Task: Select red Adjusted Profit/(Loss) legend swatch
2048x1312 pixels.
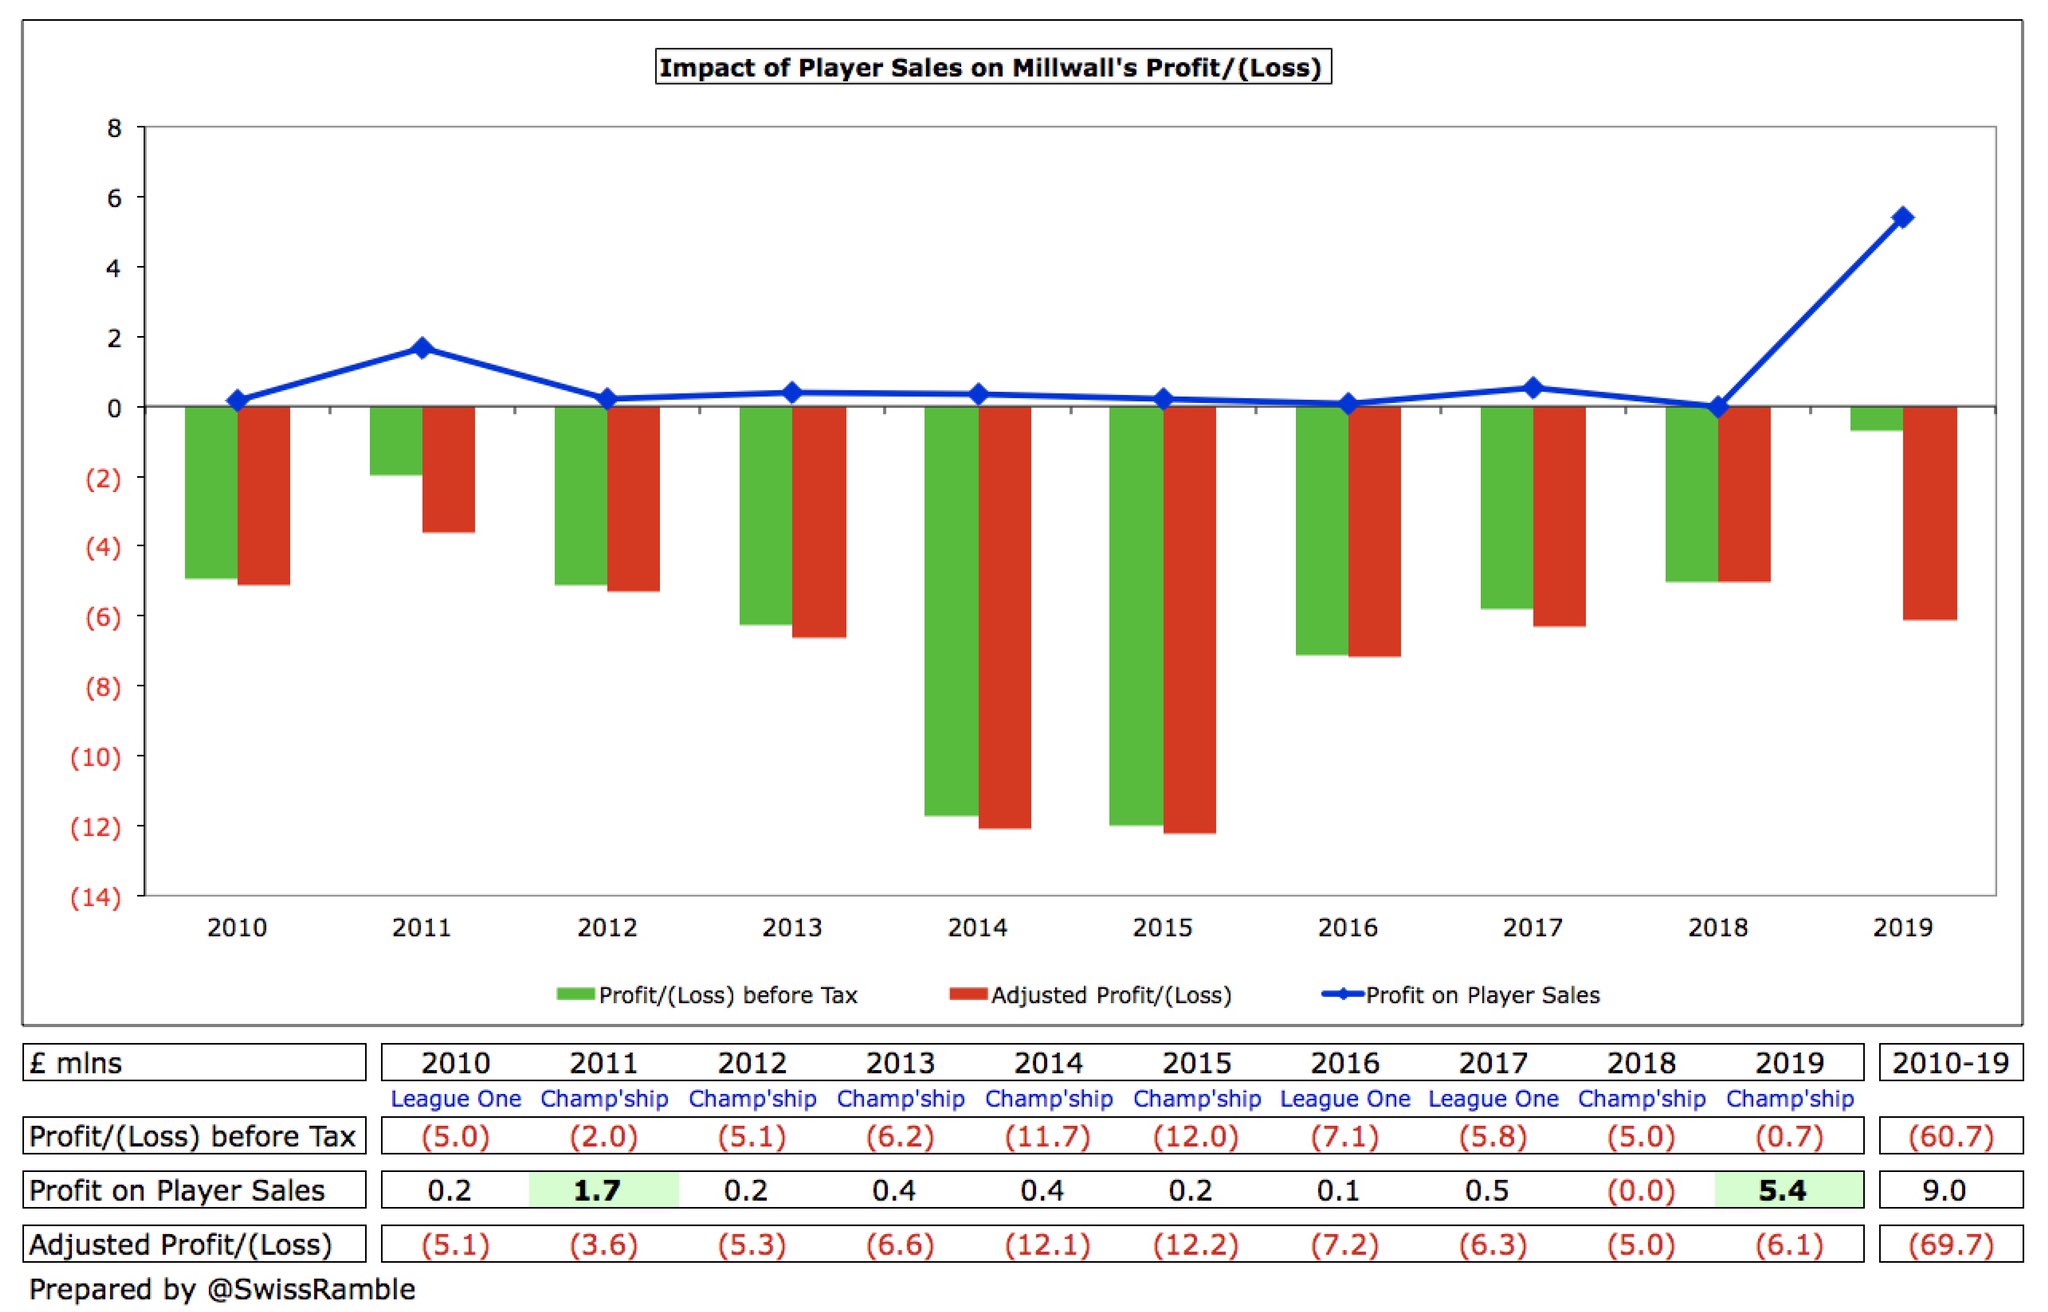Action: (x=968, y=995)
